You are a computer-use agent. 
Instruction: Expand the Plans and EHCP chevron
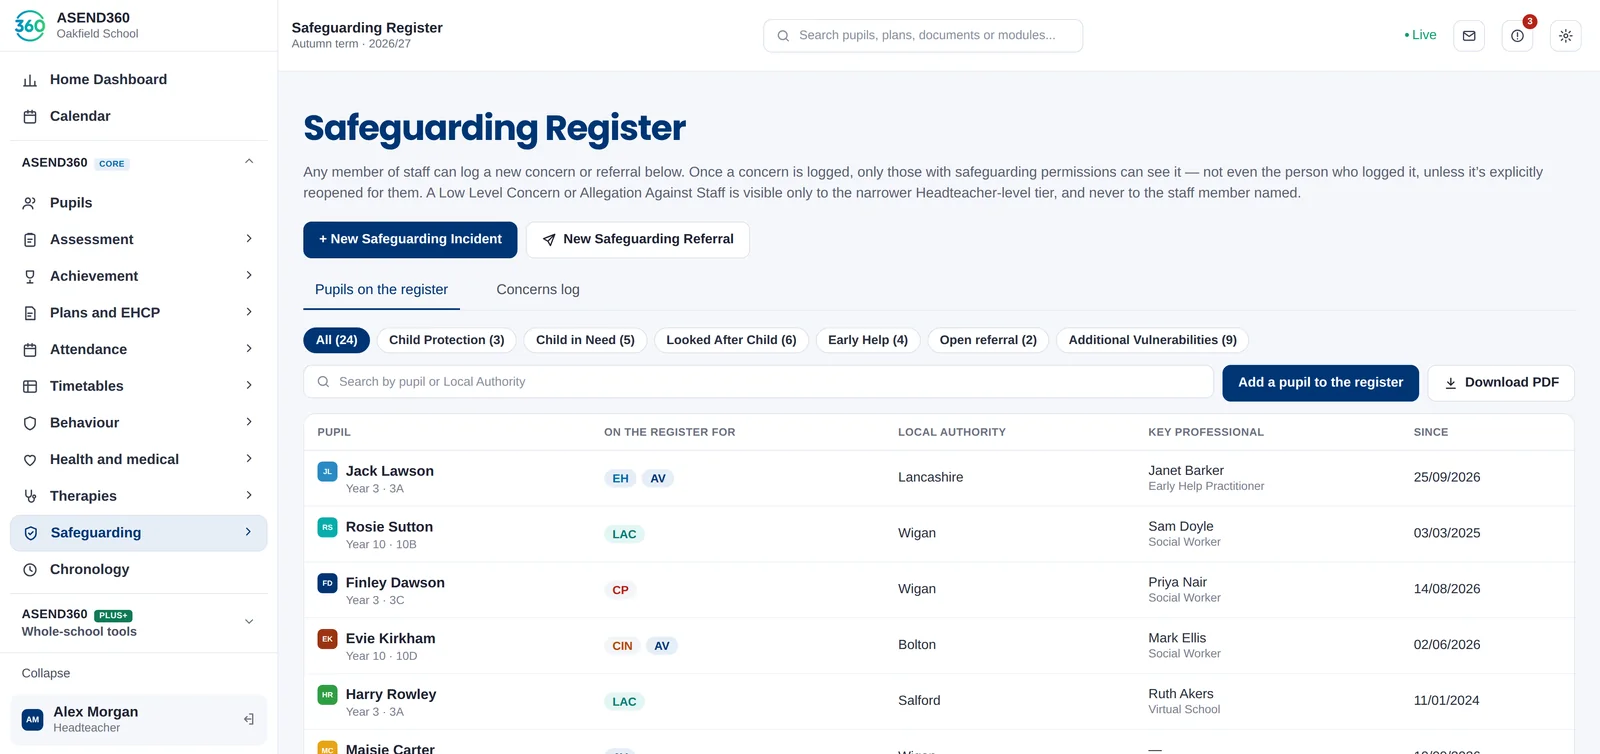point(249,312)
